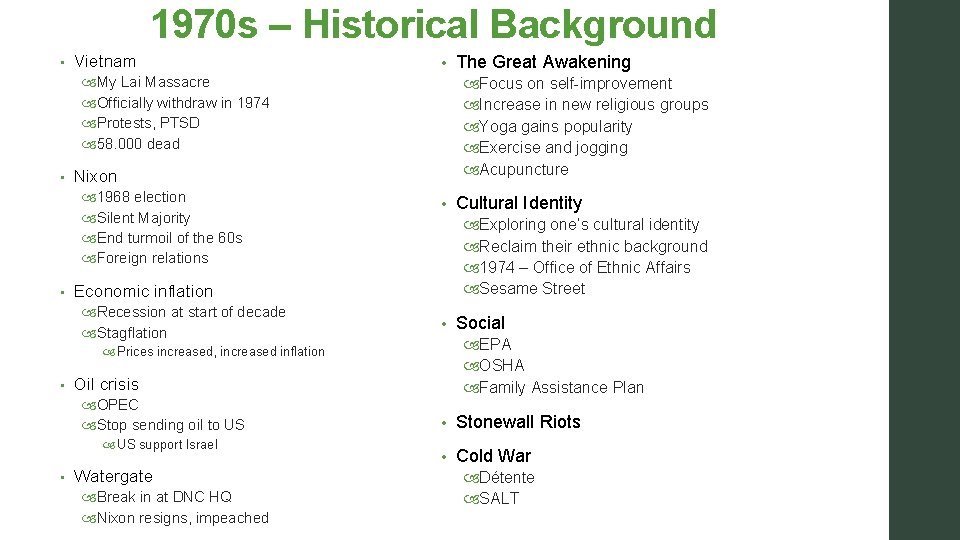
Task: Click the "Silent Majority" line
Action: (143, 218)
